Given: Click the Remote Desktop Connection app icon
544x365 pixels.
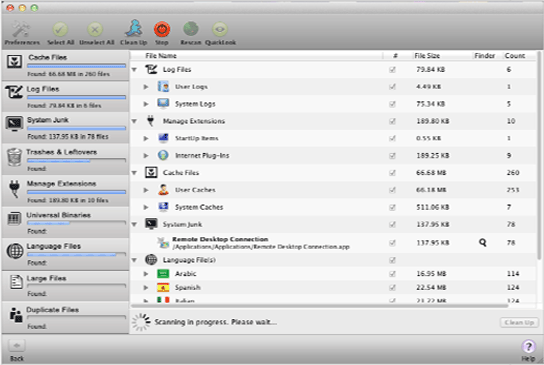Looking at the screenshot, I should 163,243.
